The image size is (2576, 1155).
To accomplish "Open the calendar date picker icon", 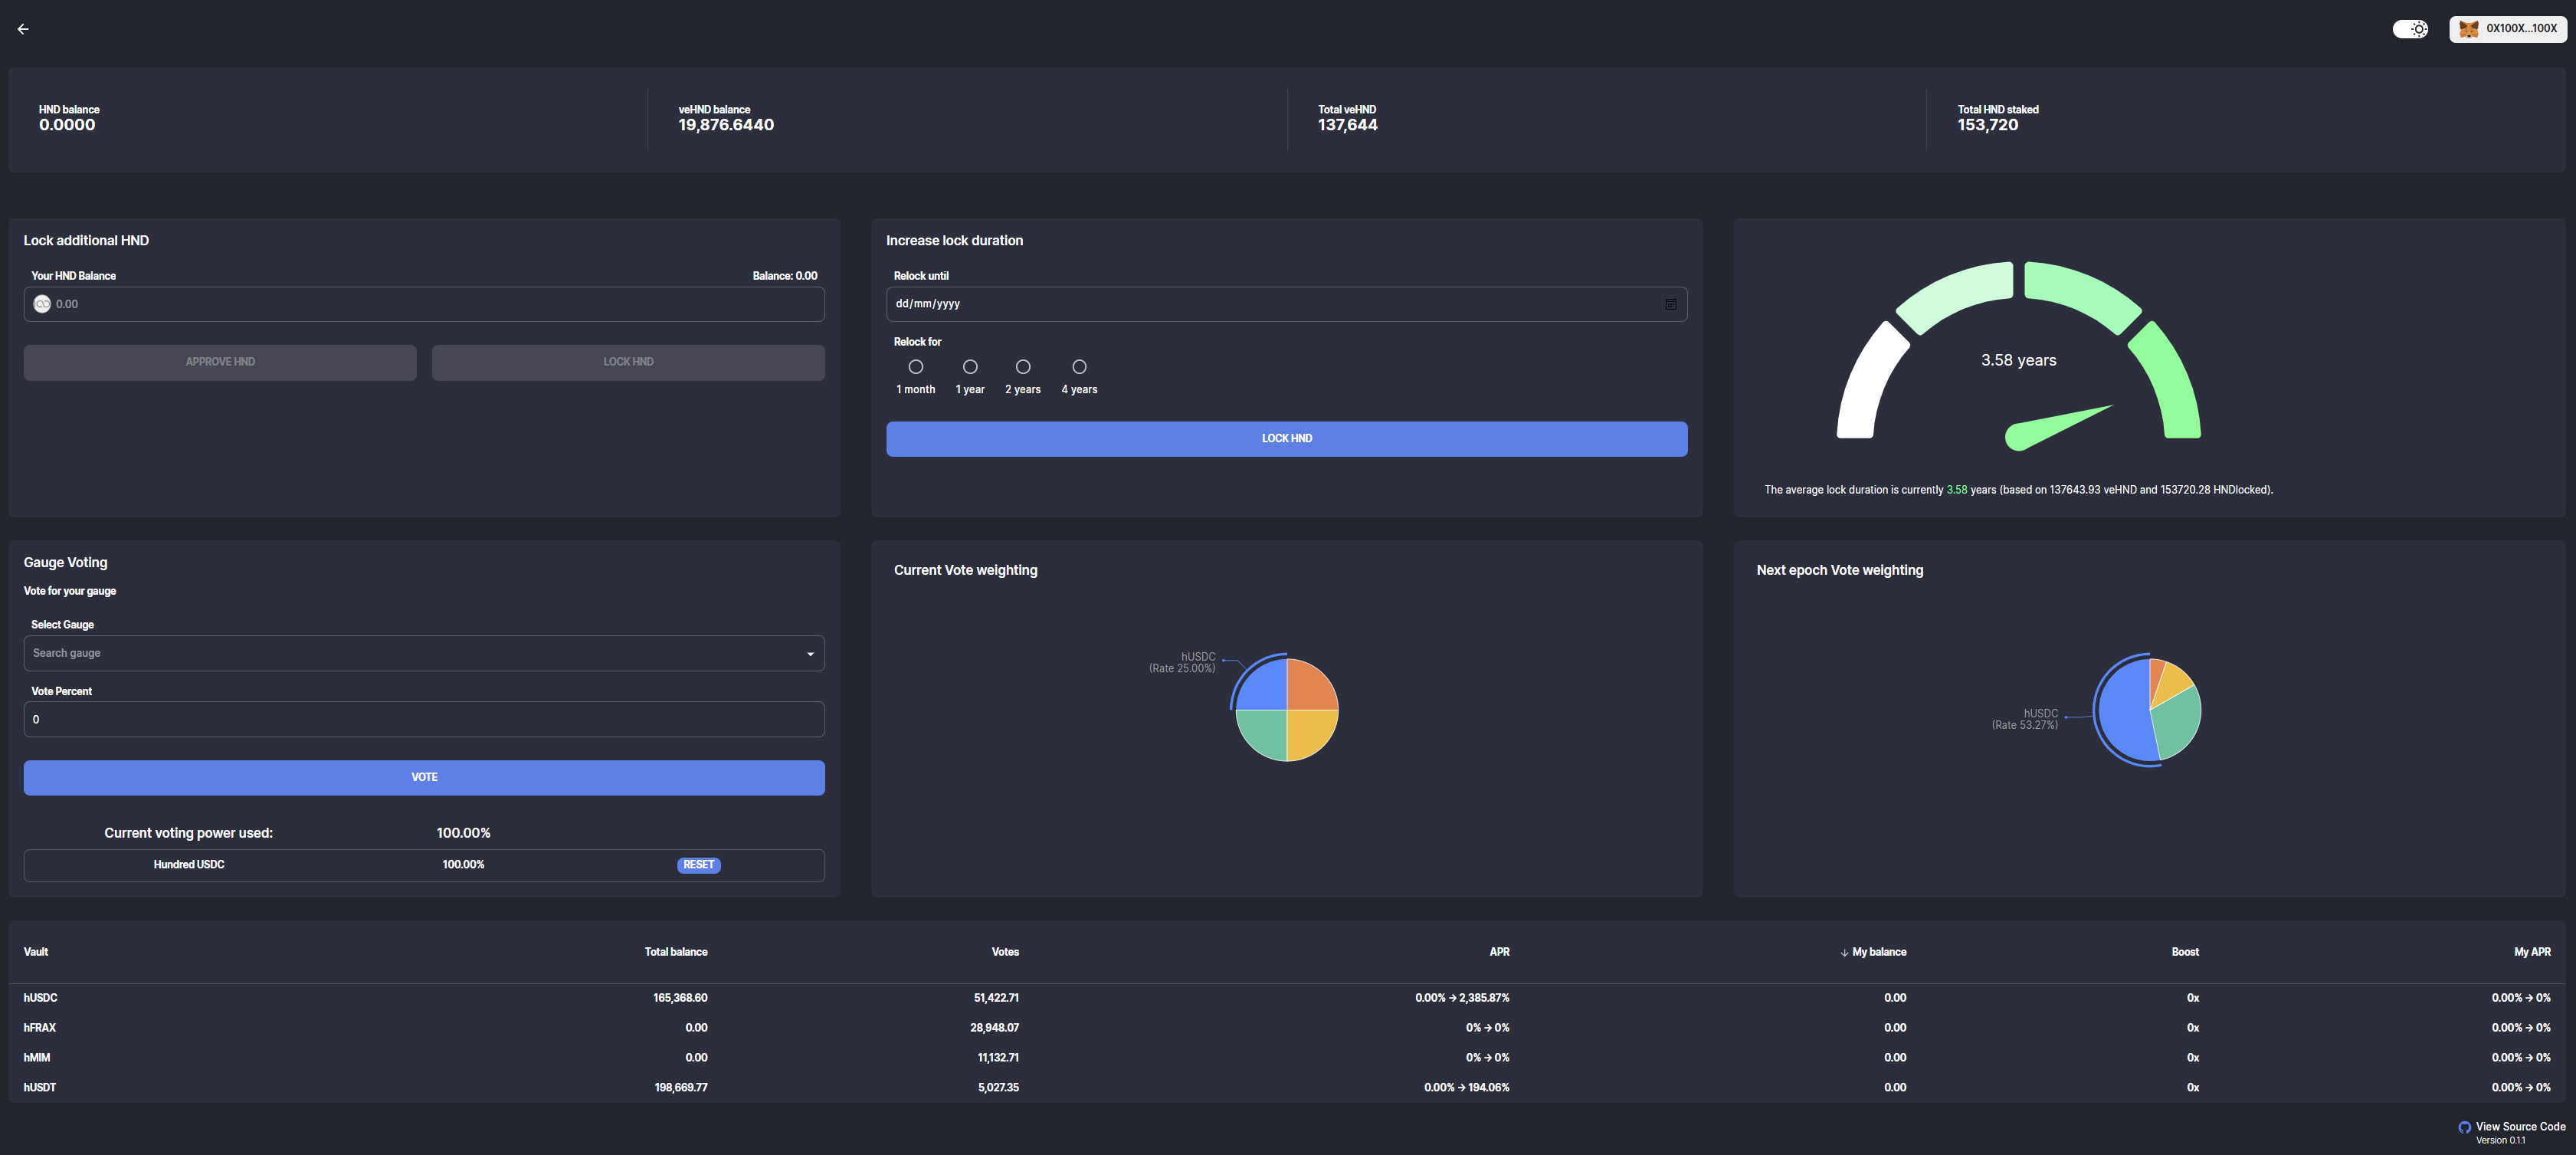I will [x=1670, y=304].
